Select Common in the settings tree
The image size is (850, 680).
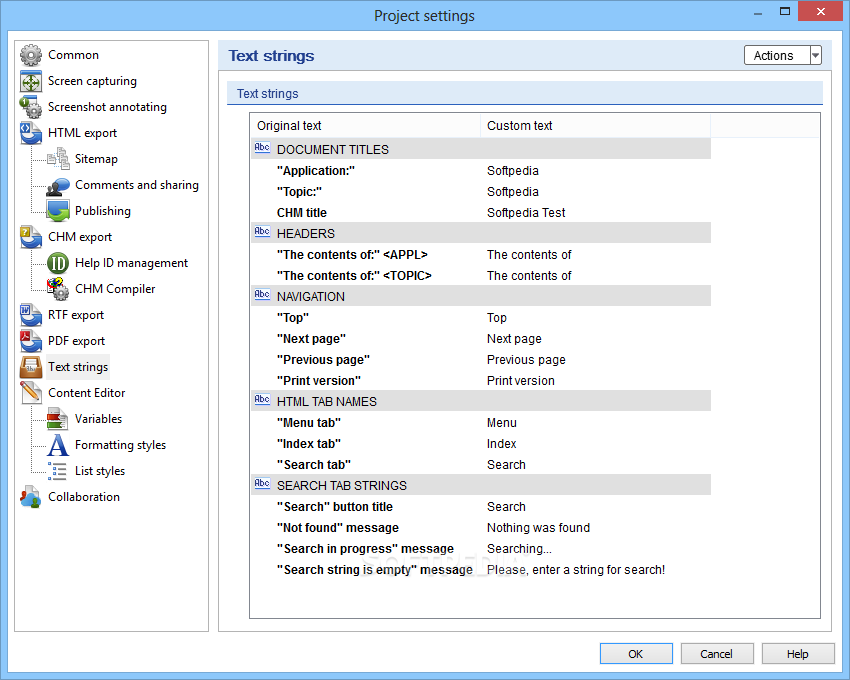(x=73, y=55)
